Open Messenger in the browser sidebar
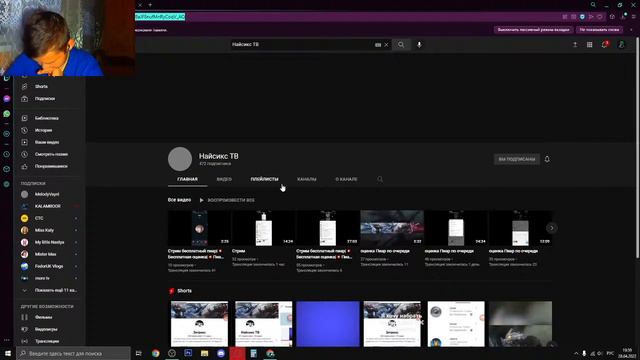The width and height of the screenshot is (640, 360). tap(7, 99)
